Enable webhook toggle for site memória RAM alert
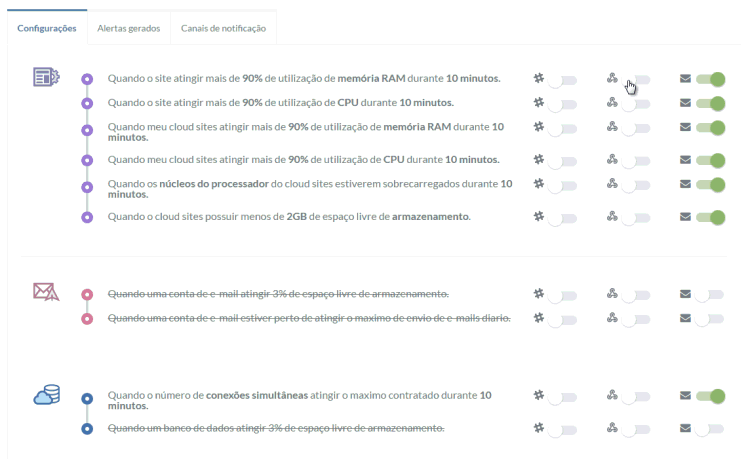Image resolution: width=750 pixels, height=459 pixels. (x=636, y=80)
